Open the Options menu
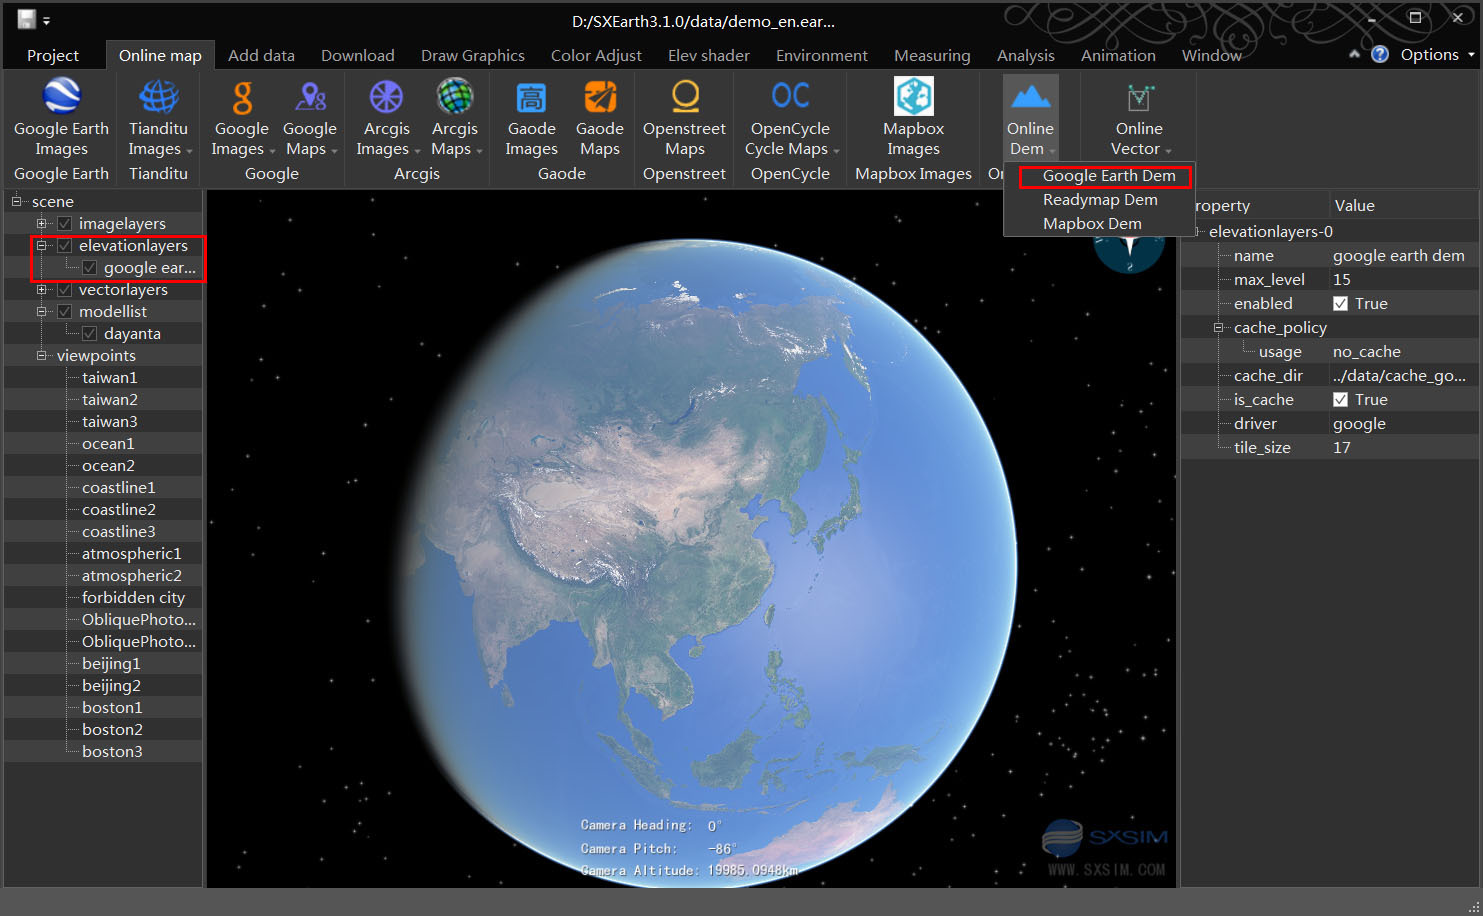This screenshot has width=1483, height=916. (1429, 55)
